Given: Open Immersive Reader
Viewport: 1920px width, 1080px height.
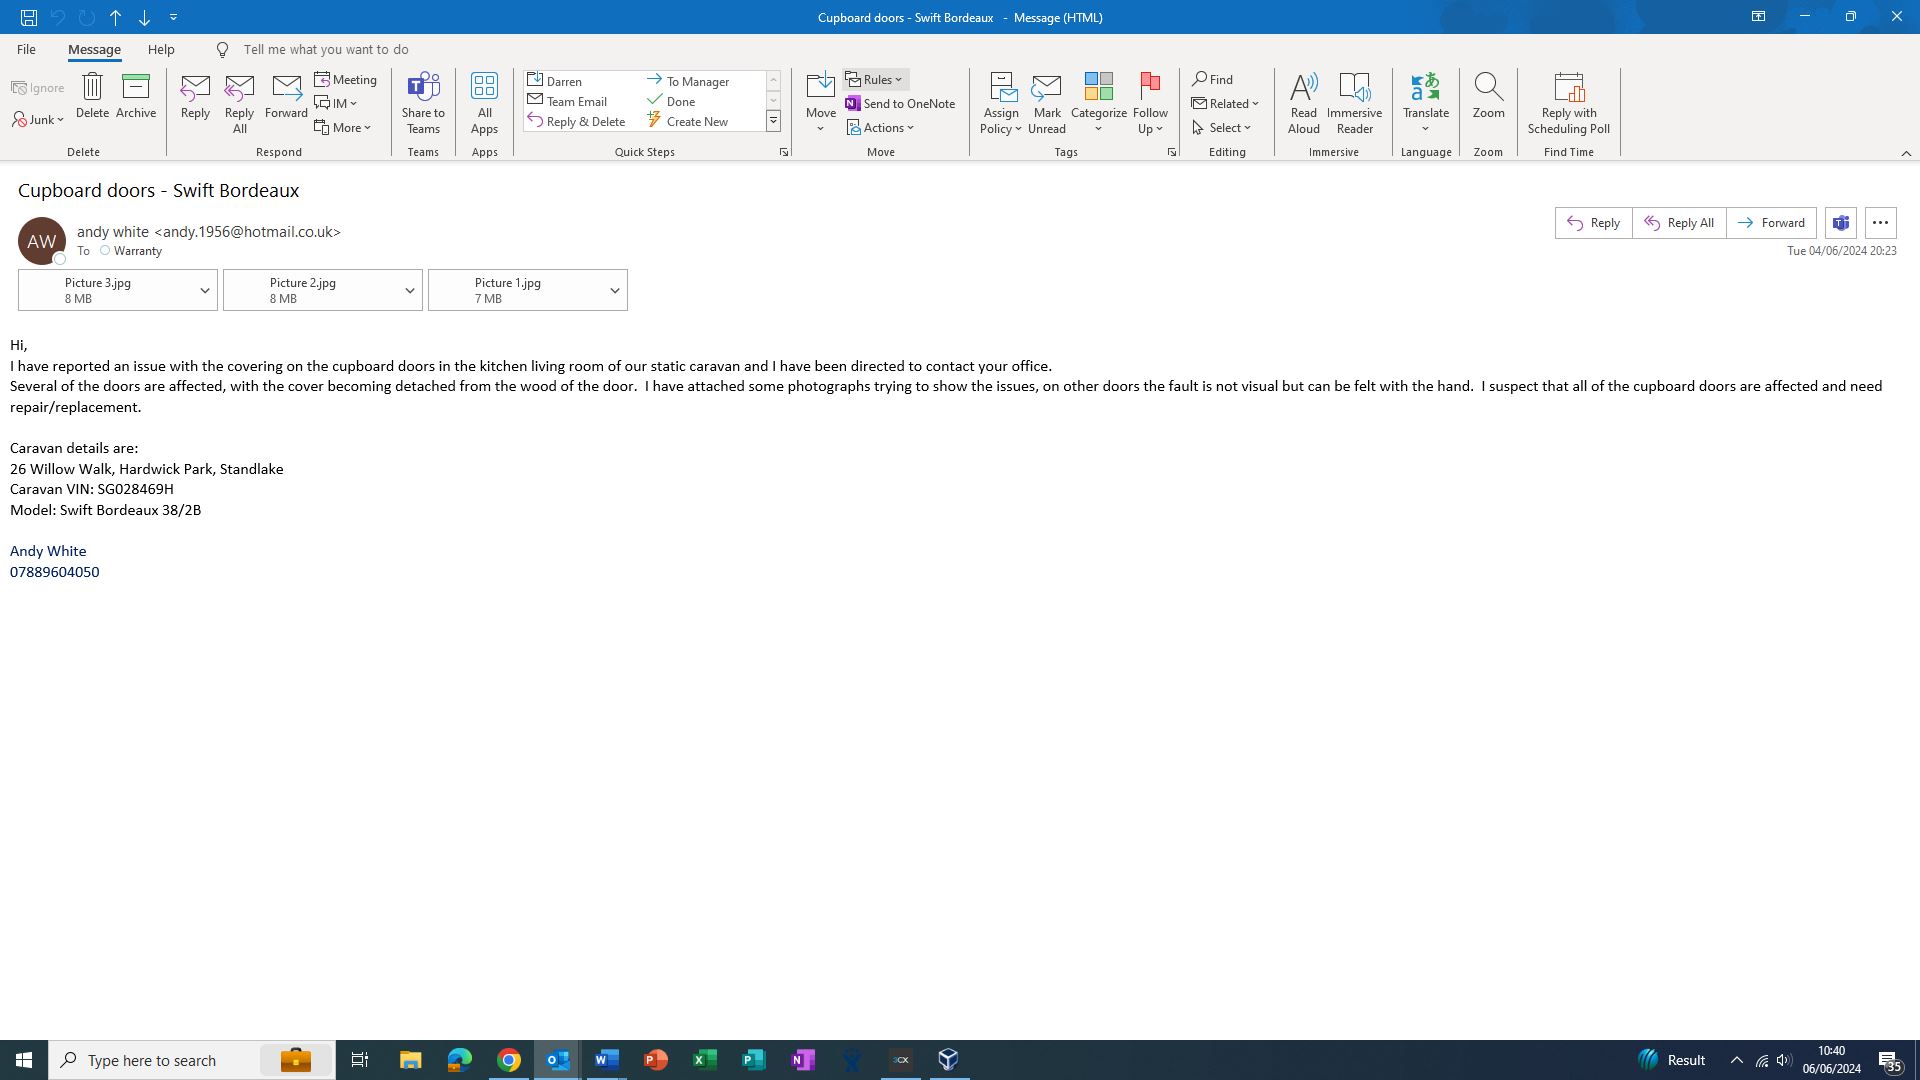Looking at the screenshot, I should tap(1354, 102).
